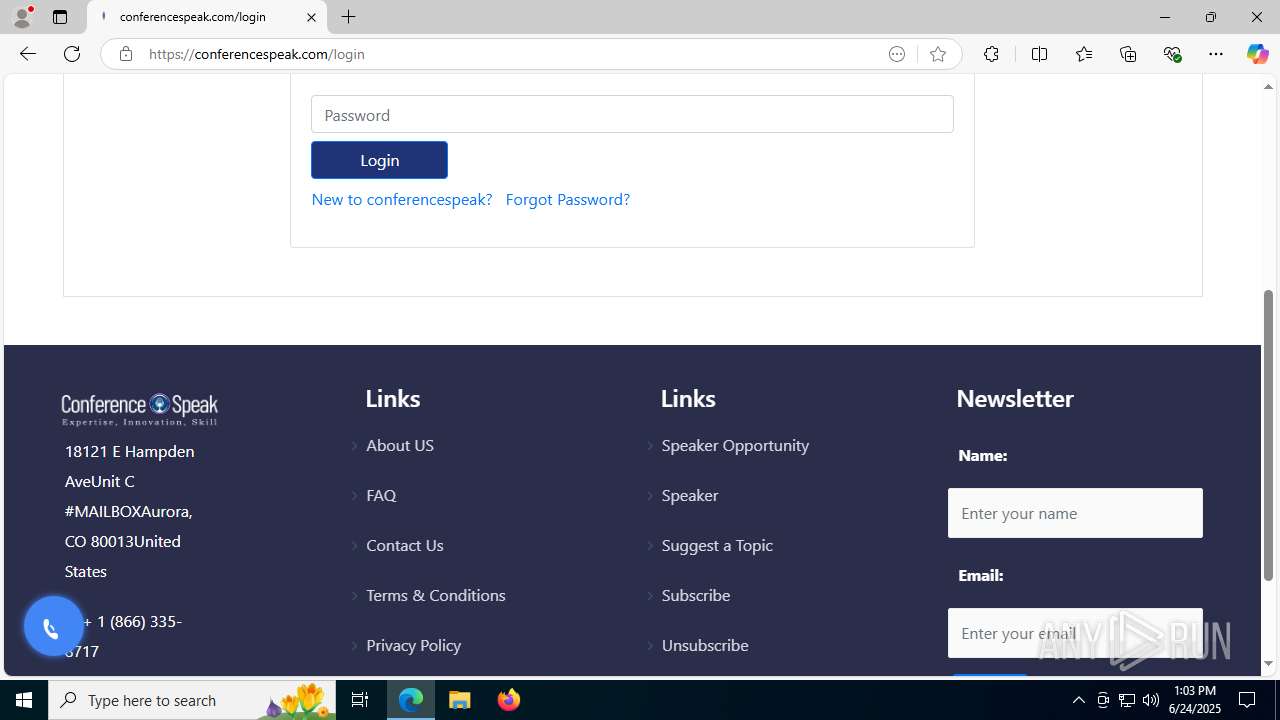Open the New to conferencespeak? link

tap(402, 199)
